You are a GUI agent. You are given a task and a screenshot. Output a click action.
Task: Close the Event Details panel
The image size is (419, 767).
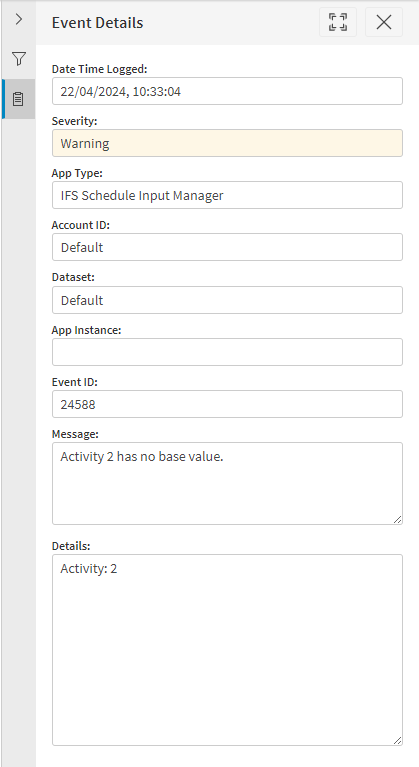tap(384, 22)
